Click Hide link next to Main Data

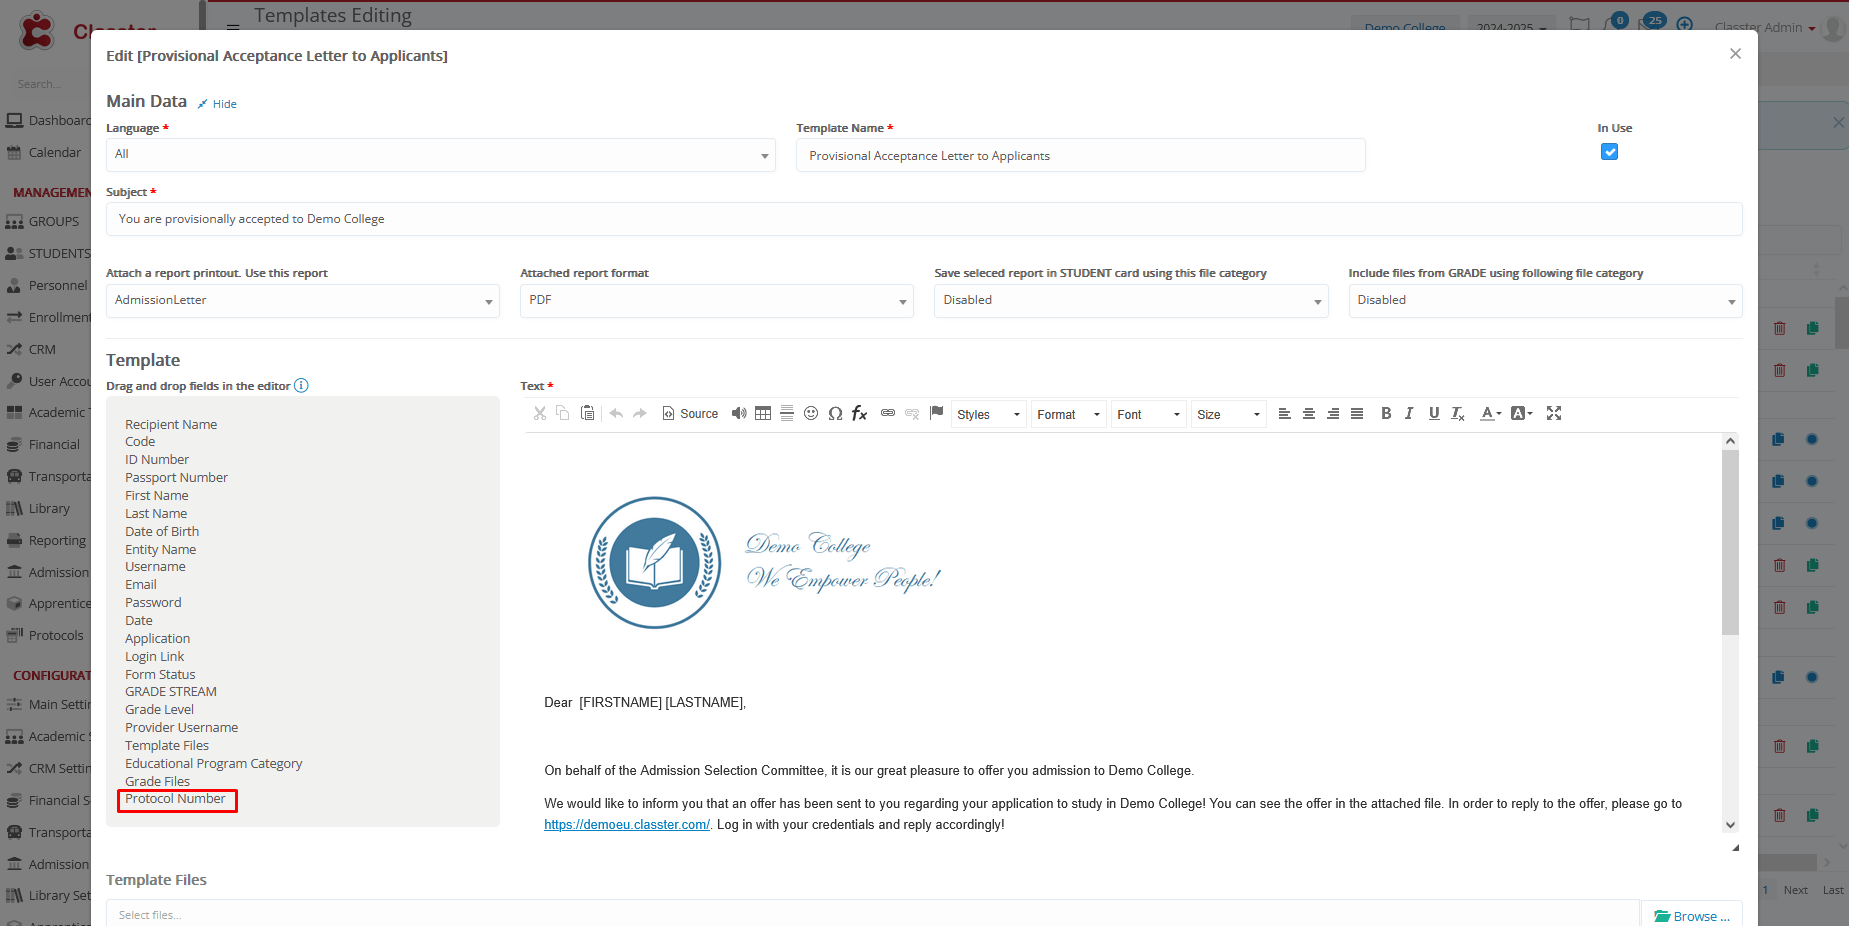pos(223,104)
